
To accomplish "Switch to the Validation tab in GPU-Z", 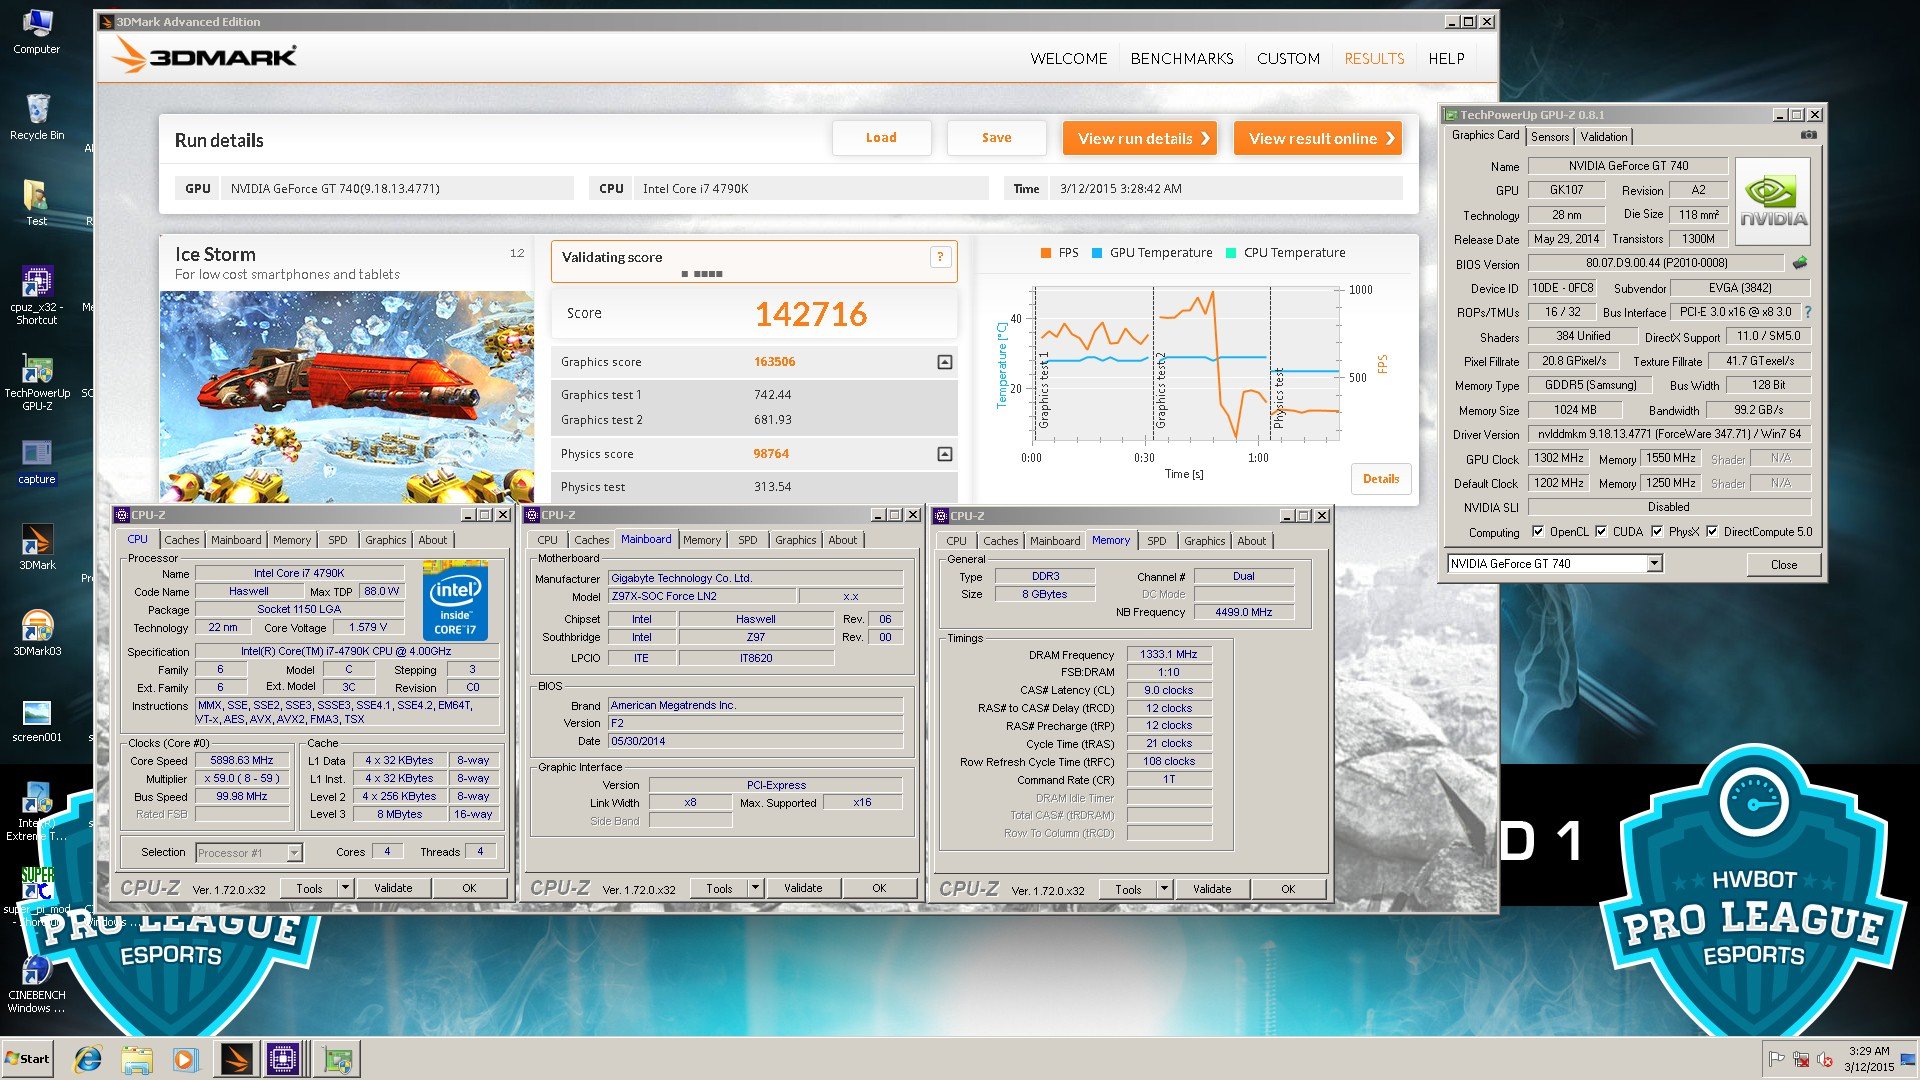I will [1604, 137].
